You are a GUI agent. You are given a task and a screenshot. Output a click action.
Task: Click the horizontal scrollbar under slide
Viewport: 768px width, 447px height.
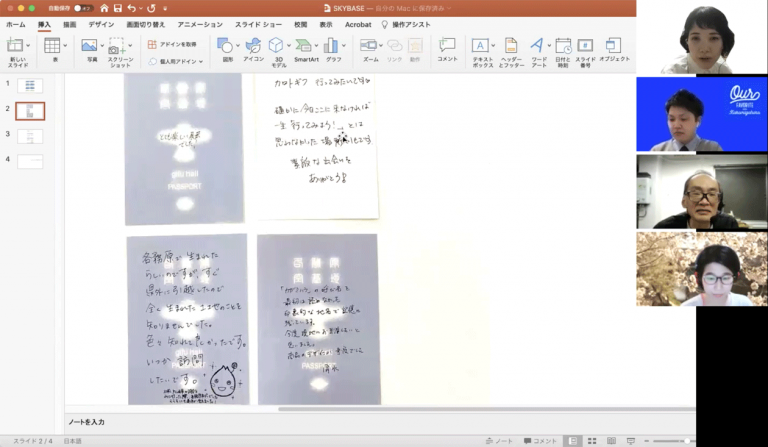[x=486, y=409]
